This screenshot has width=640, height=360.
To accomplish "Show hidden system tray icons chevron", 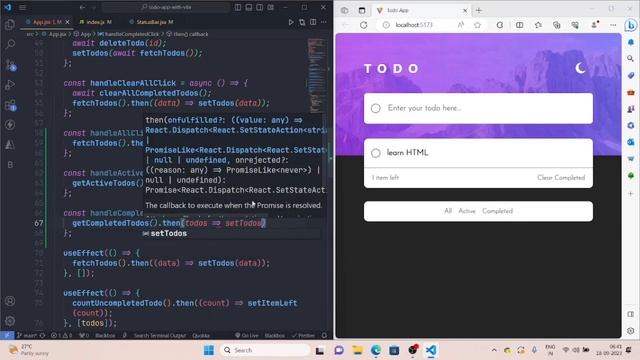I will (494, 350).
